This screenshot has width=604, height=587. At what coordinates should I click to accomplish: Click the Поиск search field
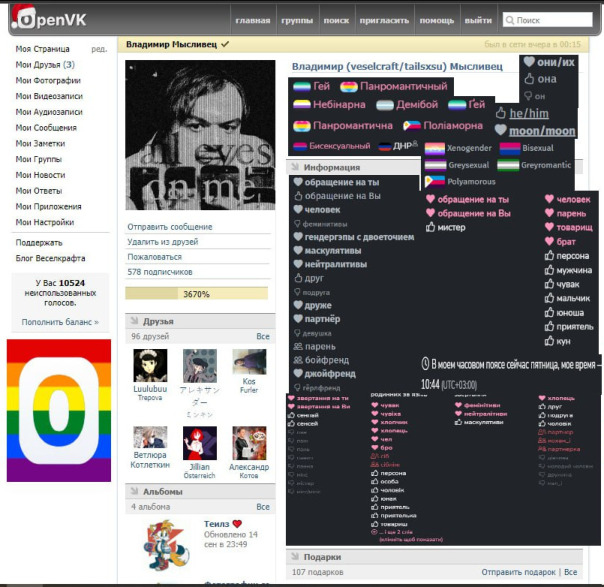point(547,20)
